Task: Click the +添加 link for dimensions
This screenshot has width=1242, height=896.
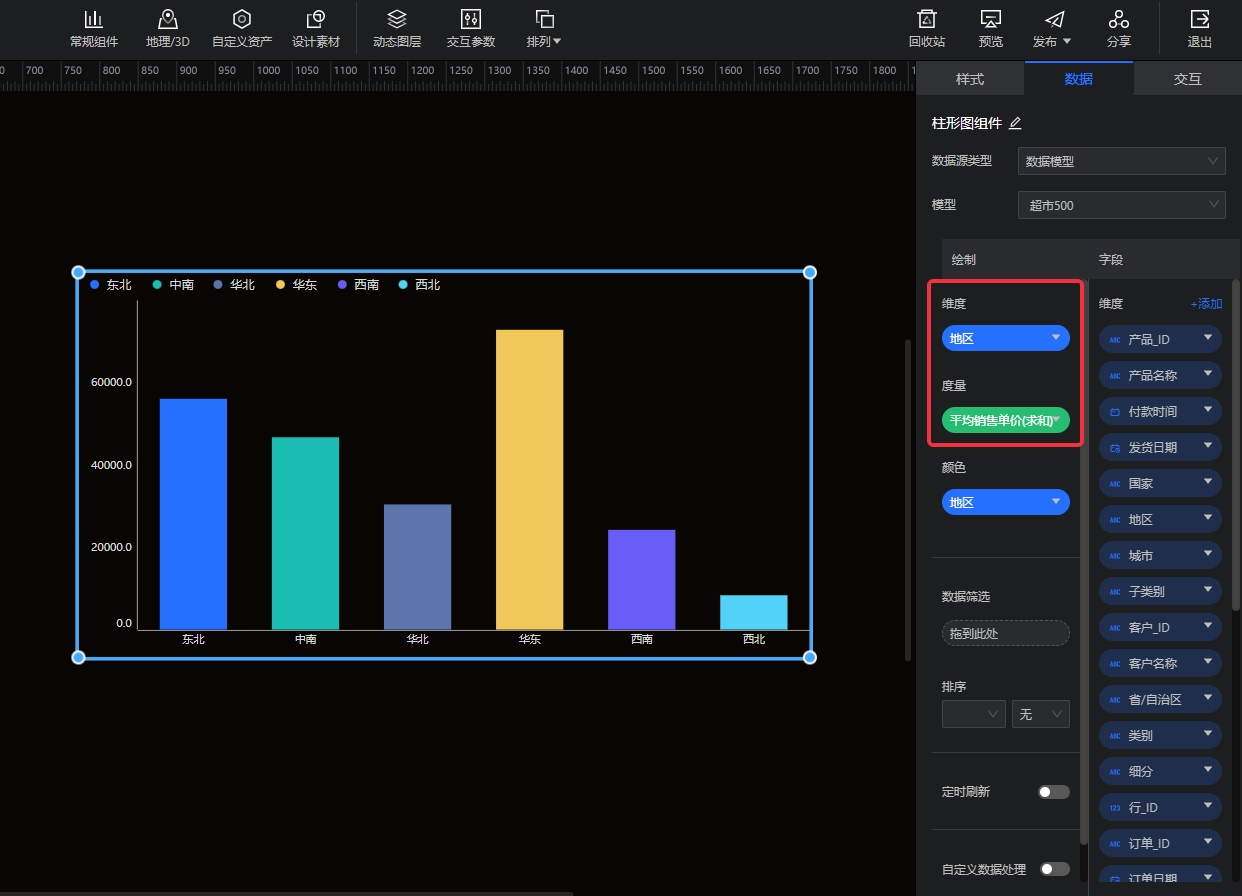Action: point(1205,304)
